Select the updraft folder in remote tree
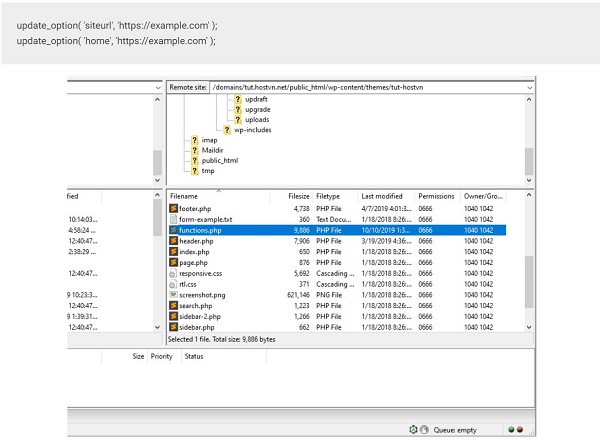The image size is (600, 441). [x=256, y=99]
